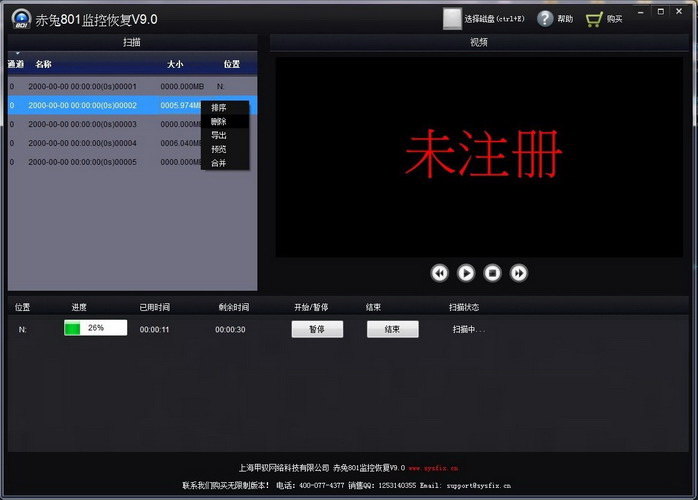This screenshot has width=698, height=500.
Task: Maximize the application window
Action: [x=661, y=12]
